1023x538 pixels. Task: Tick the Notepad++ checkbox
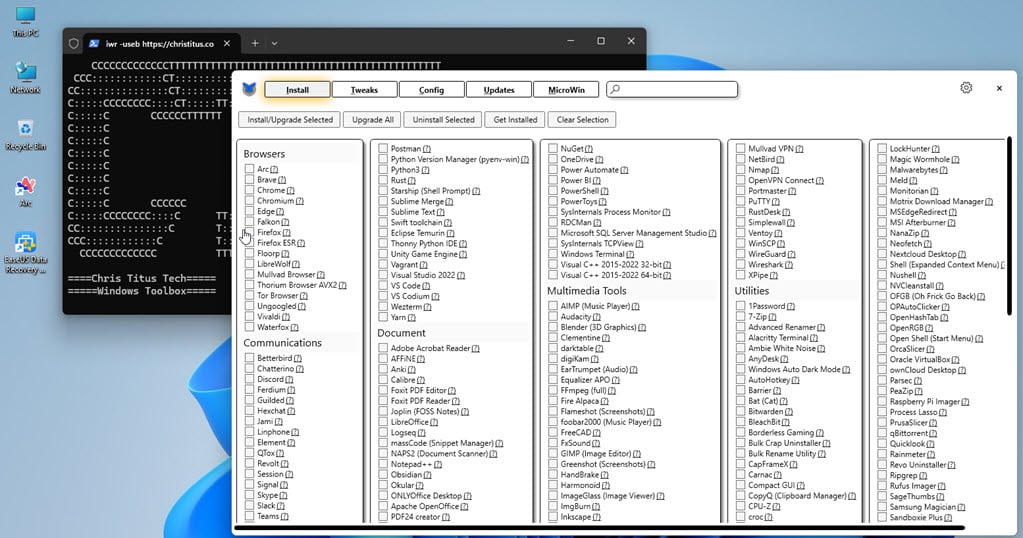[383, 464]
